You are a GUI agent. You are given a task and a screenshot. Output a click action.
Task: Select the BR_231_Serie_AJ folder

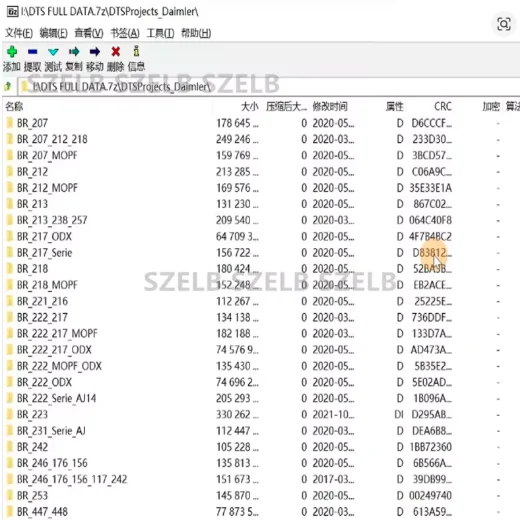[x=51, y=431]
